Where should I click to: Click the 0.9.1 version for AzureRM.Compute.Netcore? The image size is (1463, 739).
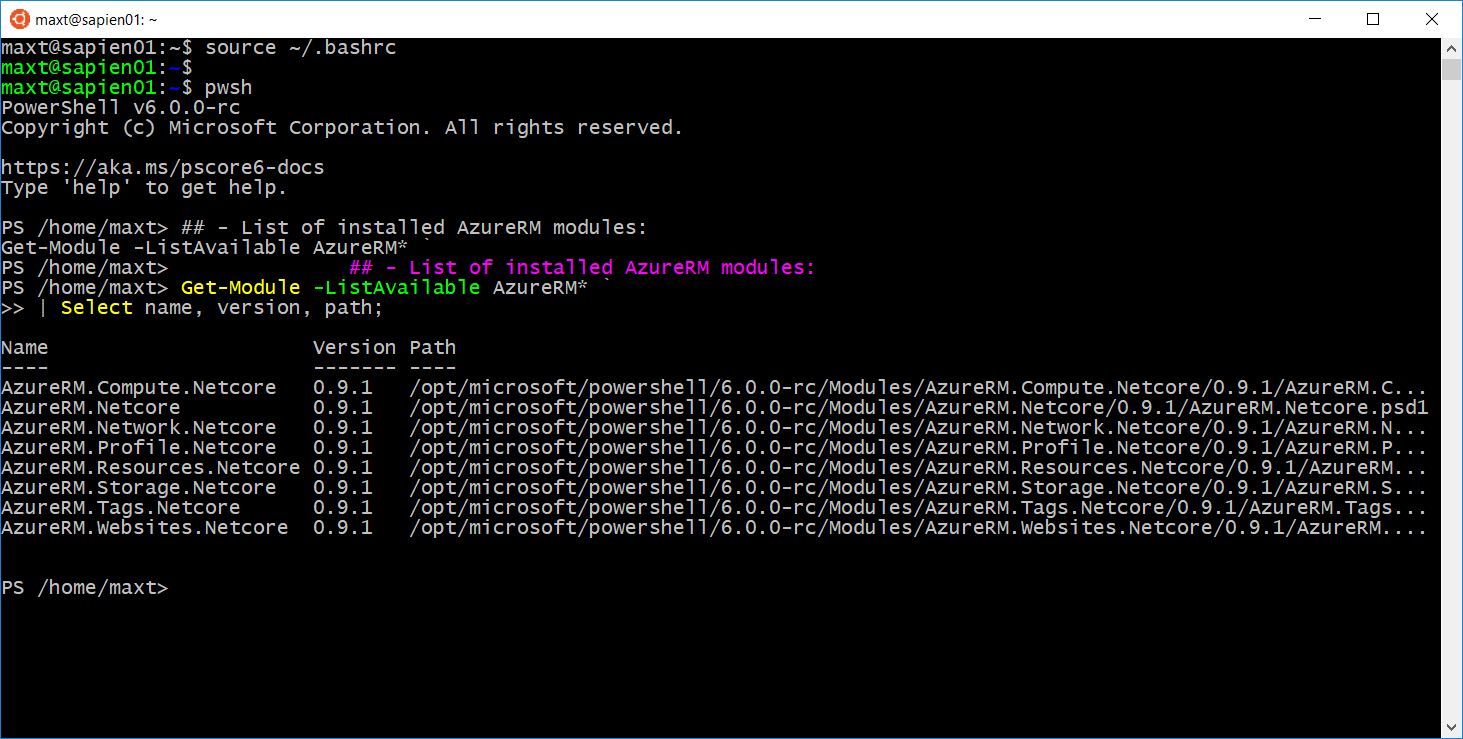pos(343,388)
